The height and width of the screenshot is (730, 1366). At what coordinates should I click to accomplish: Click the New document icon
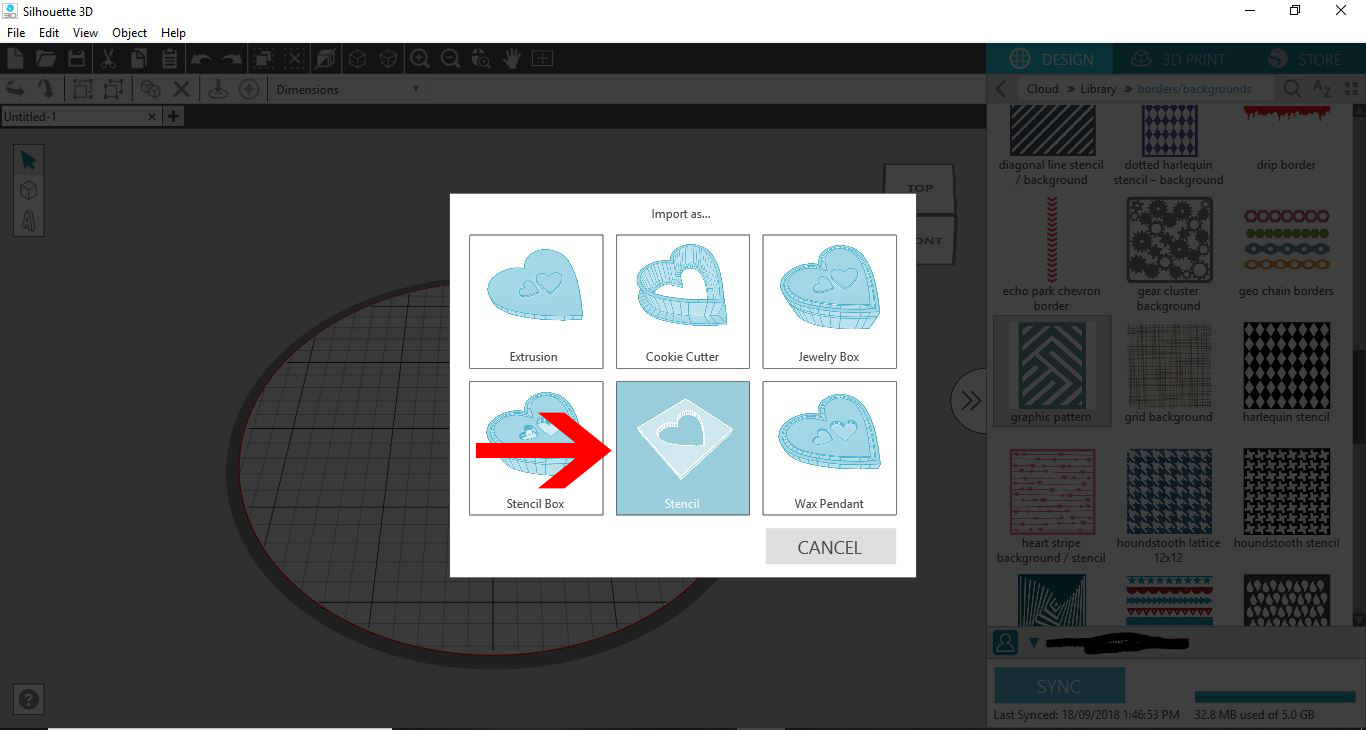coord(16,59)
